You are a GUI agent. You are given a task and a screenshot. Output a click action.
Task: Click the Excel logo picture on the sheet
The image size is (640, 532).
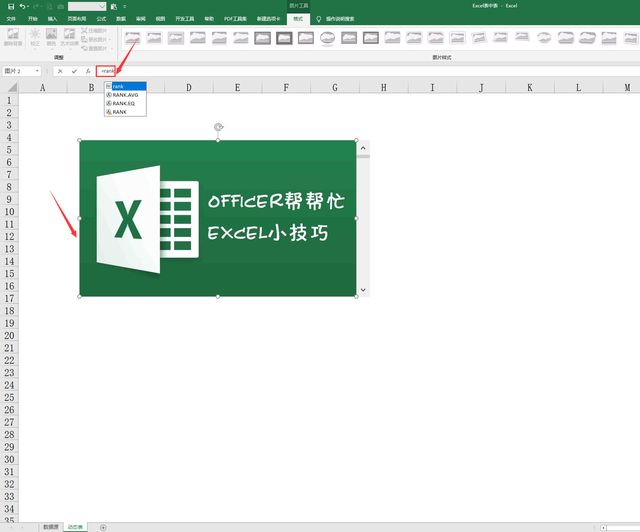coord(218,218)
